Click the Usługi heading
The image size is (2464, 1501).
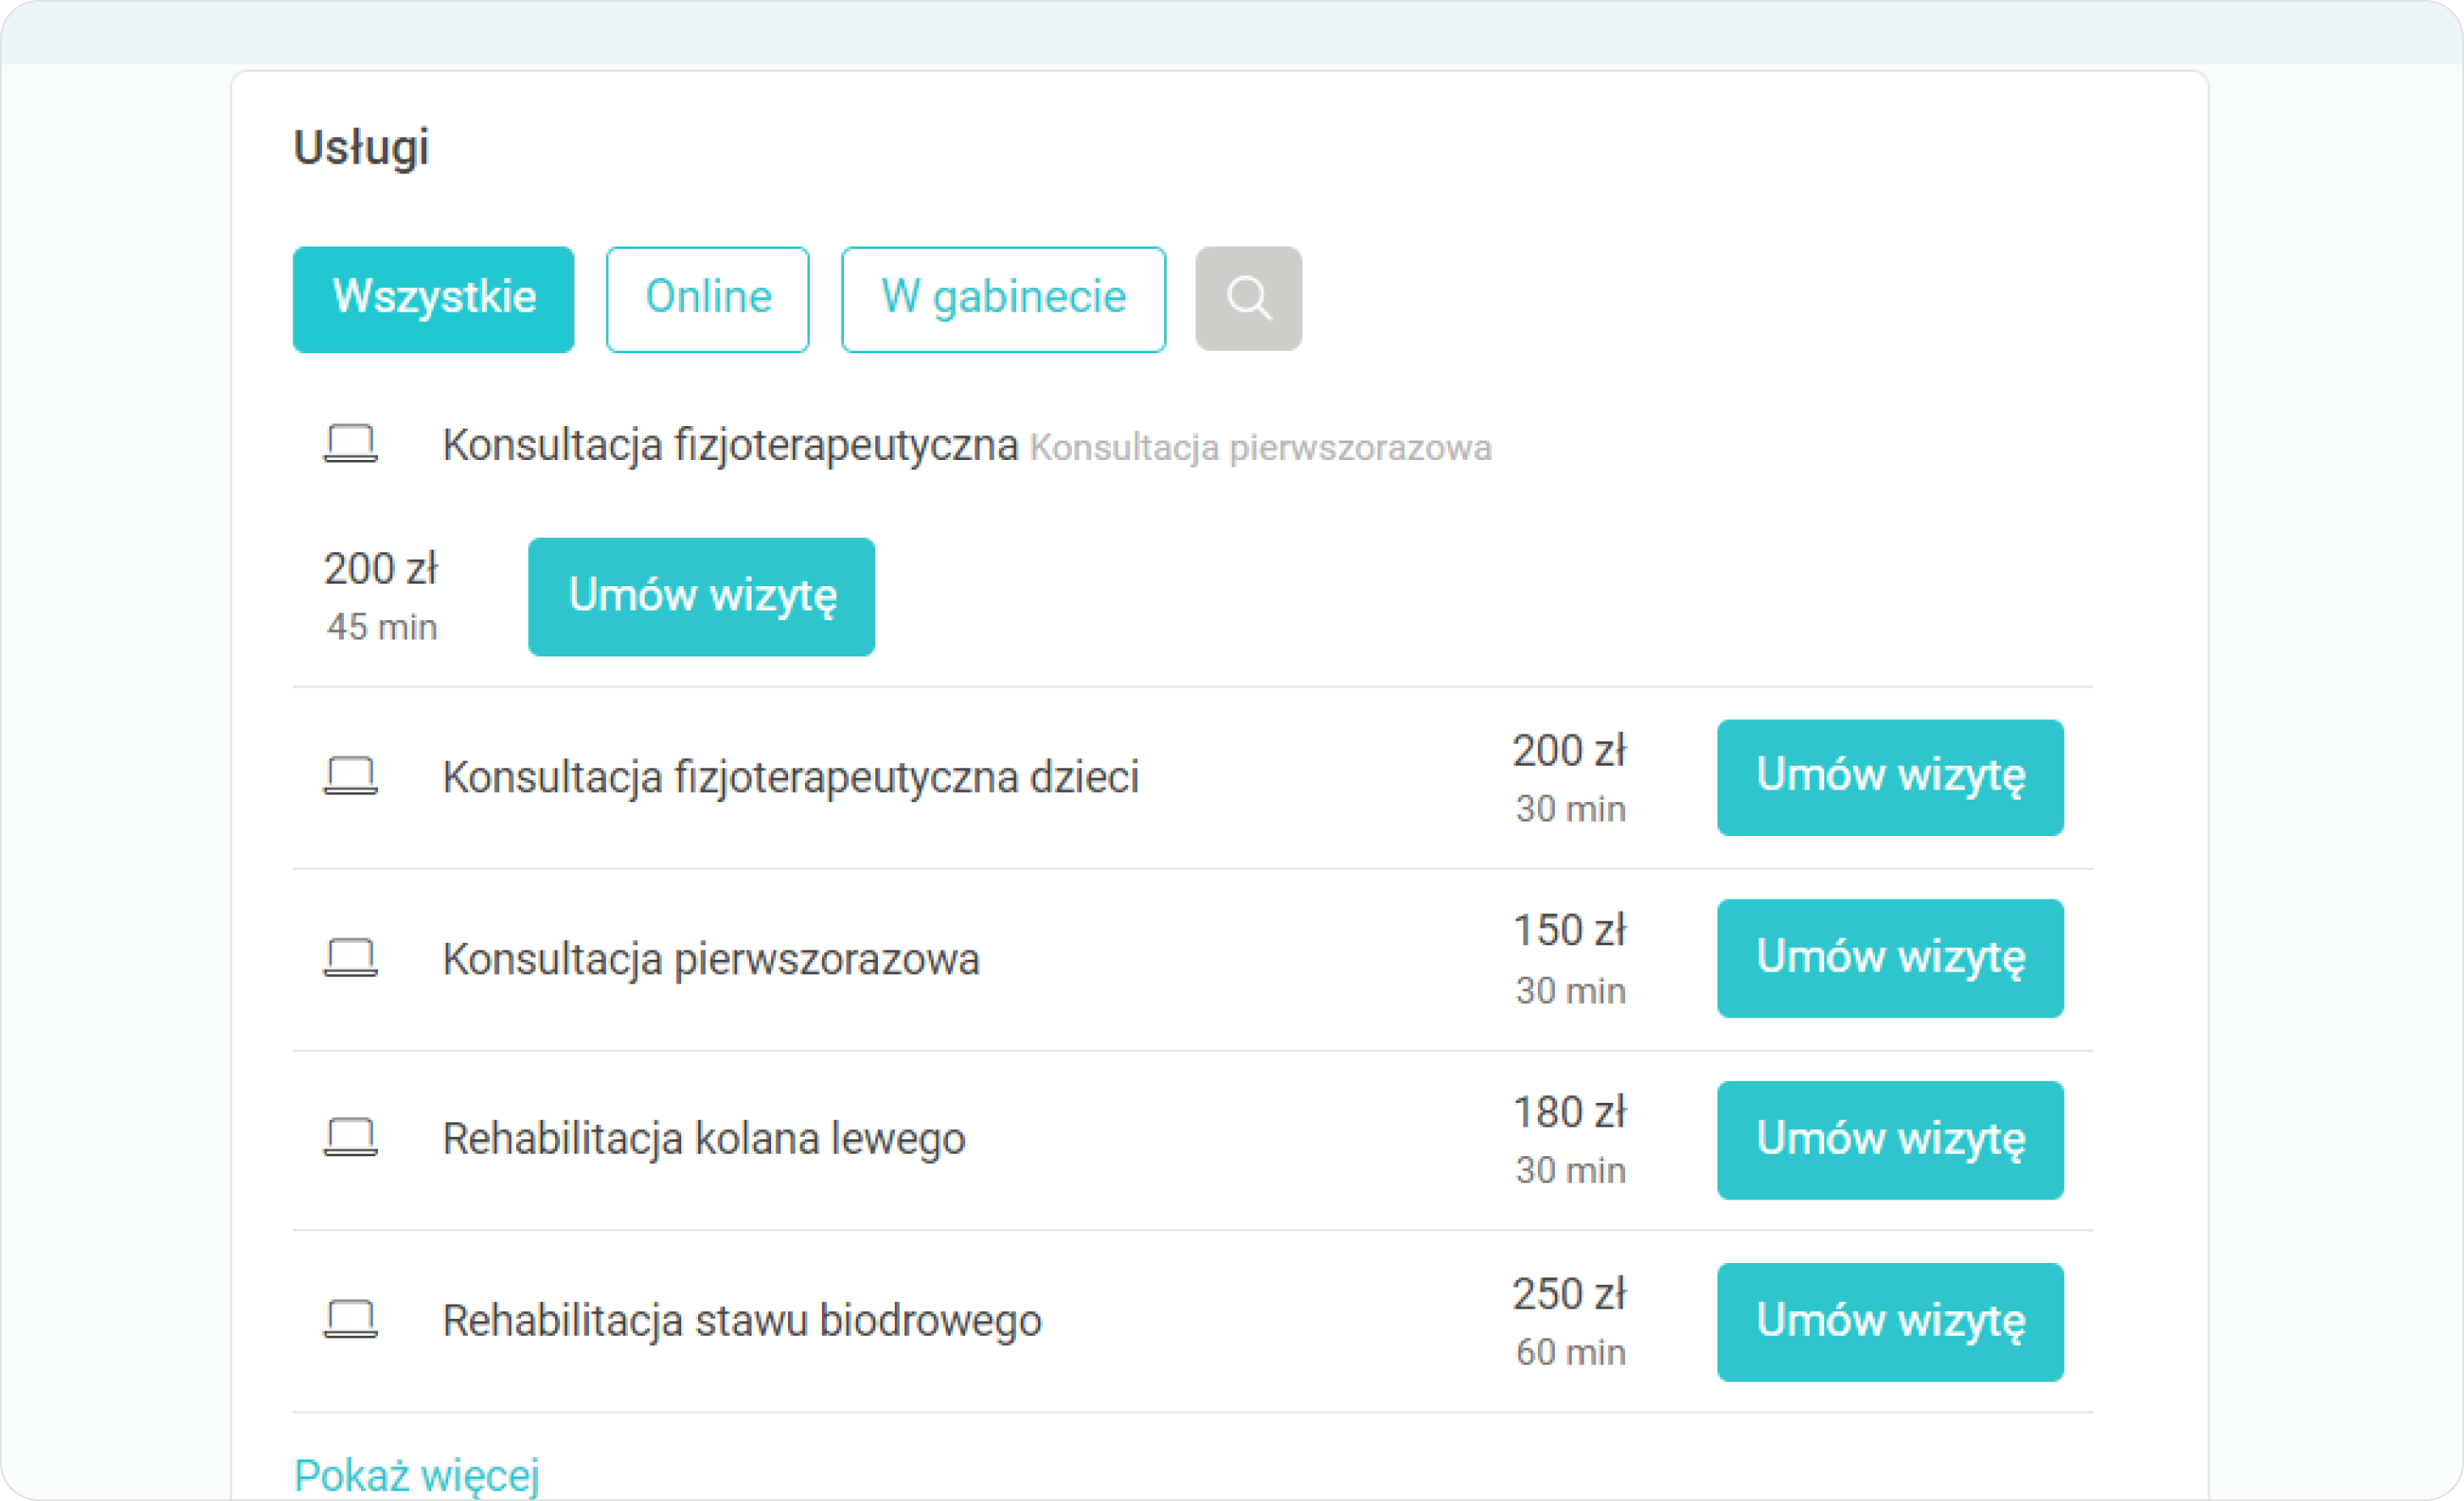361,148
